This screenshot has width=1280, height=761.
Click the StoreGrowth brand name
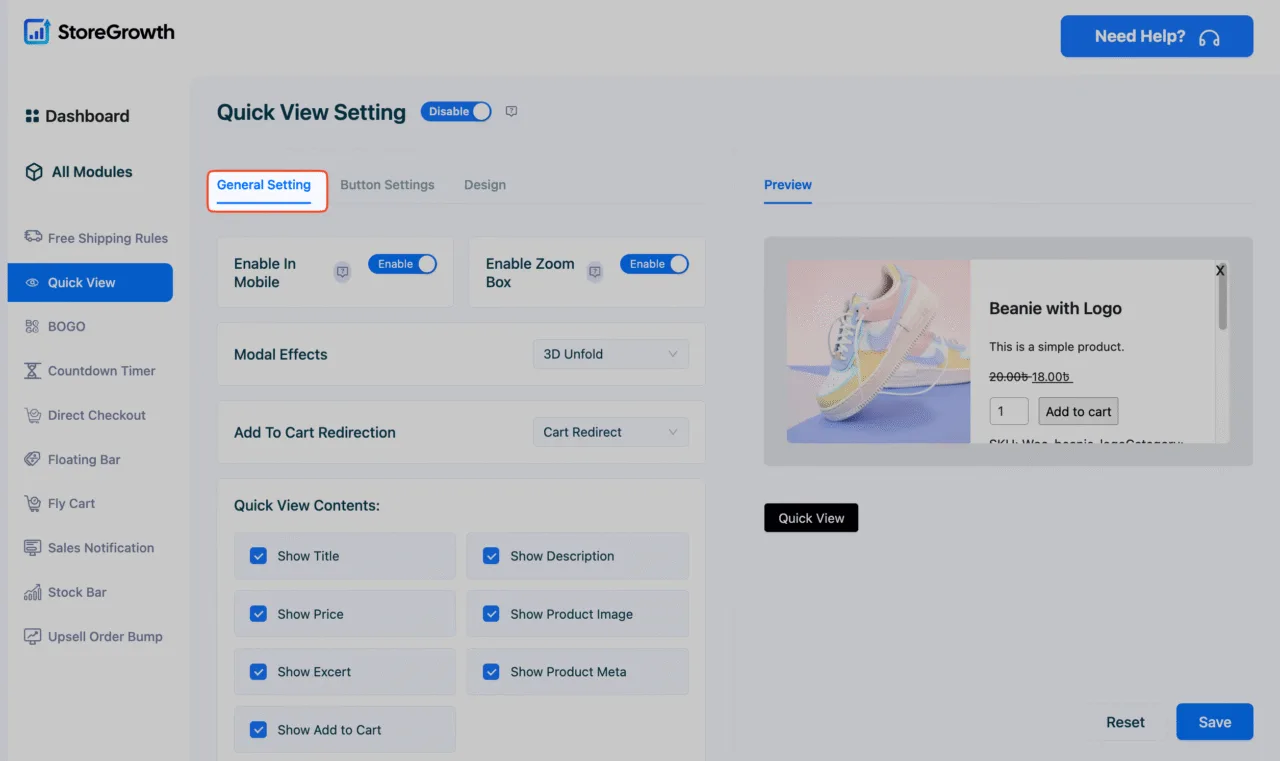[116, 32]
